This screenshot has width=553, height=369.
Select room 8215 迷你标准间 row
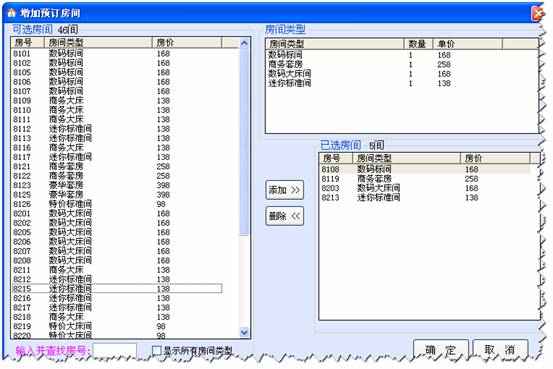[117, 289]
